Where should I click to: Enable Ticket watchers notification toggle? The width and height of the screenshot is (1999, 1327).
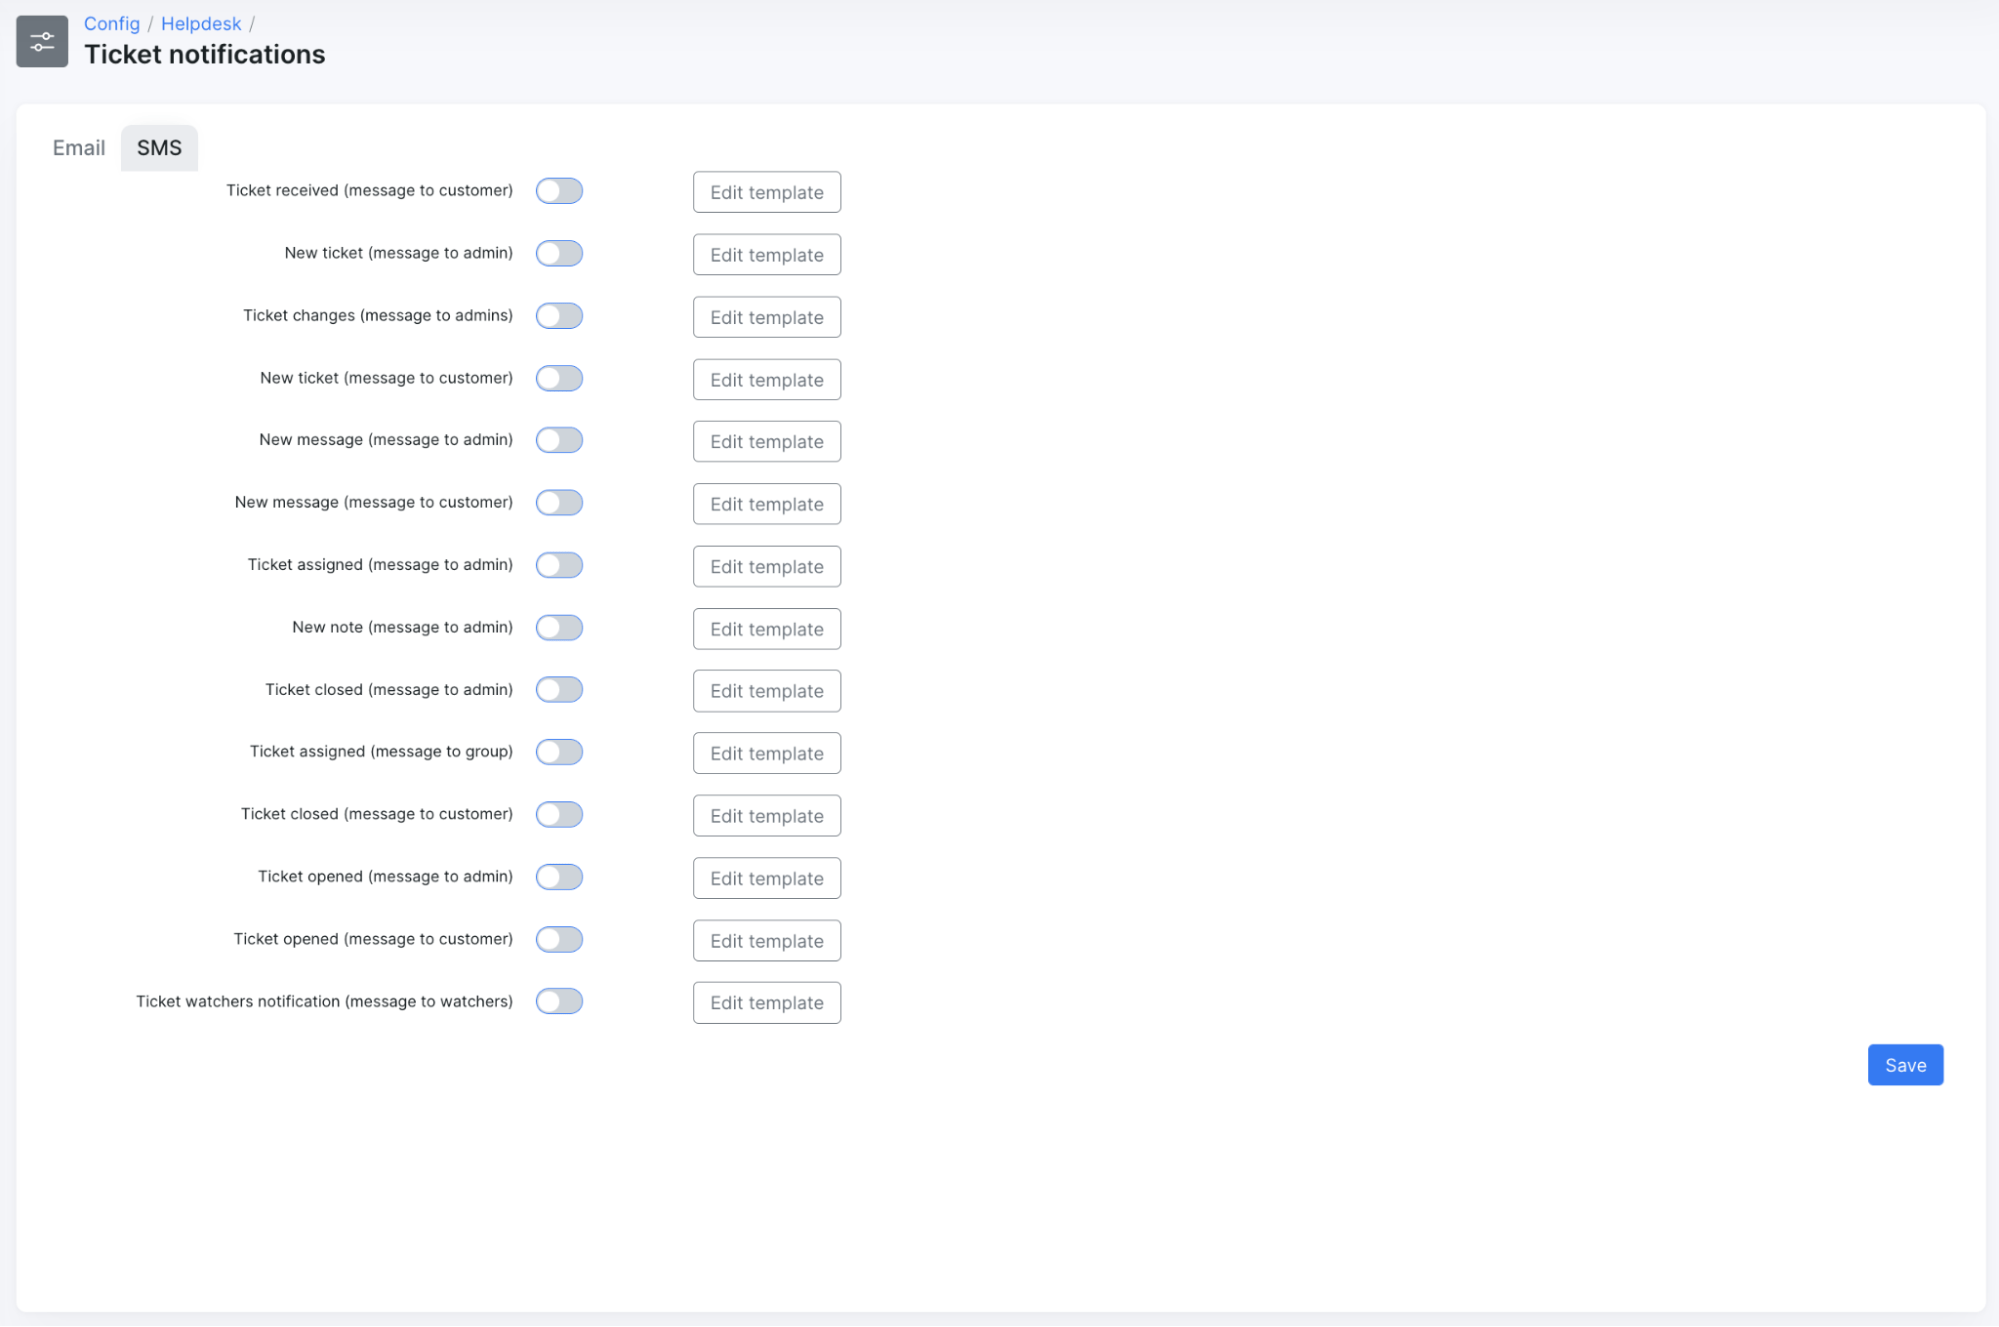559,1001
